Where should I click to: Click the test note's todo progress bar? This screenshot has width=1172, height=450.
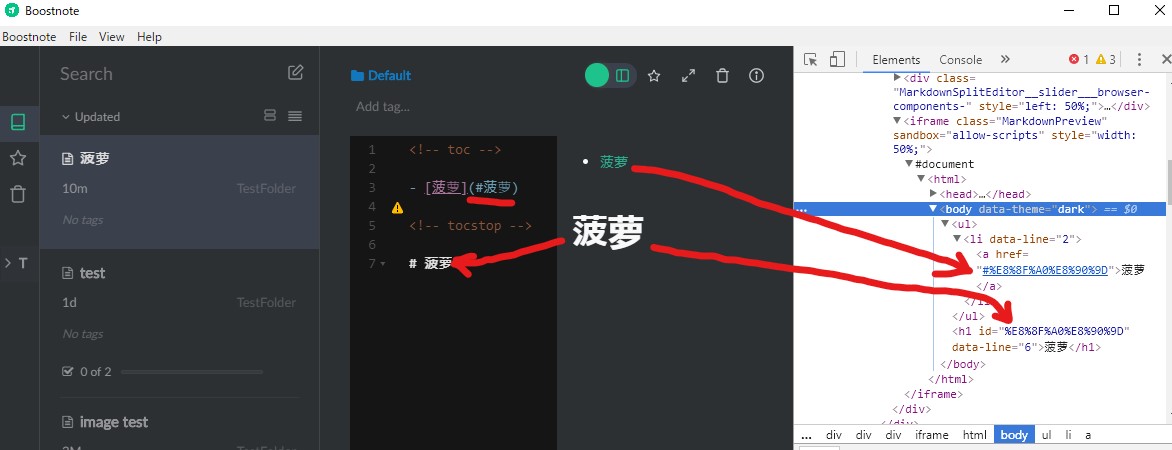192,372
